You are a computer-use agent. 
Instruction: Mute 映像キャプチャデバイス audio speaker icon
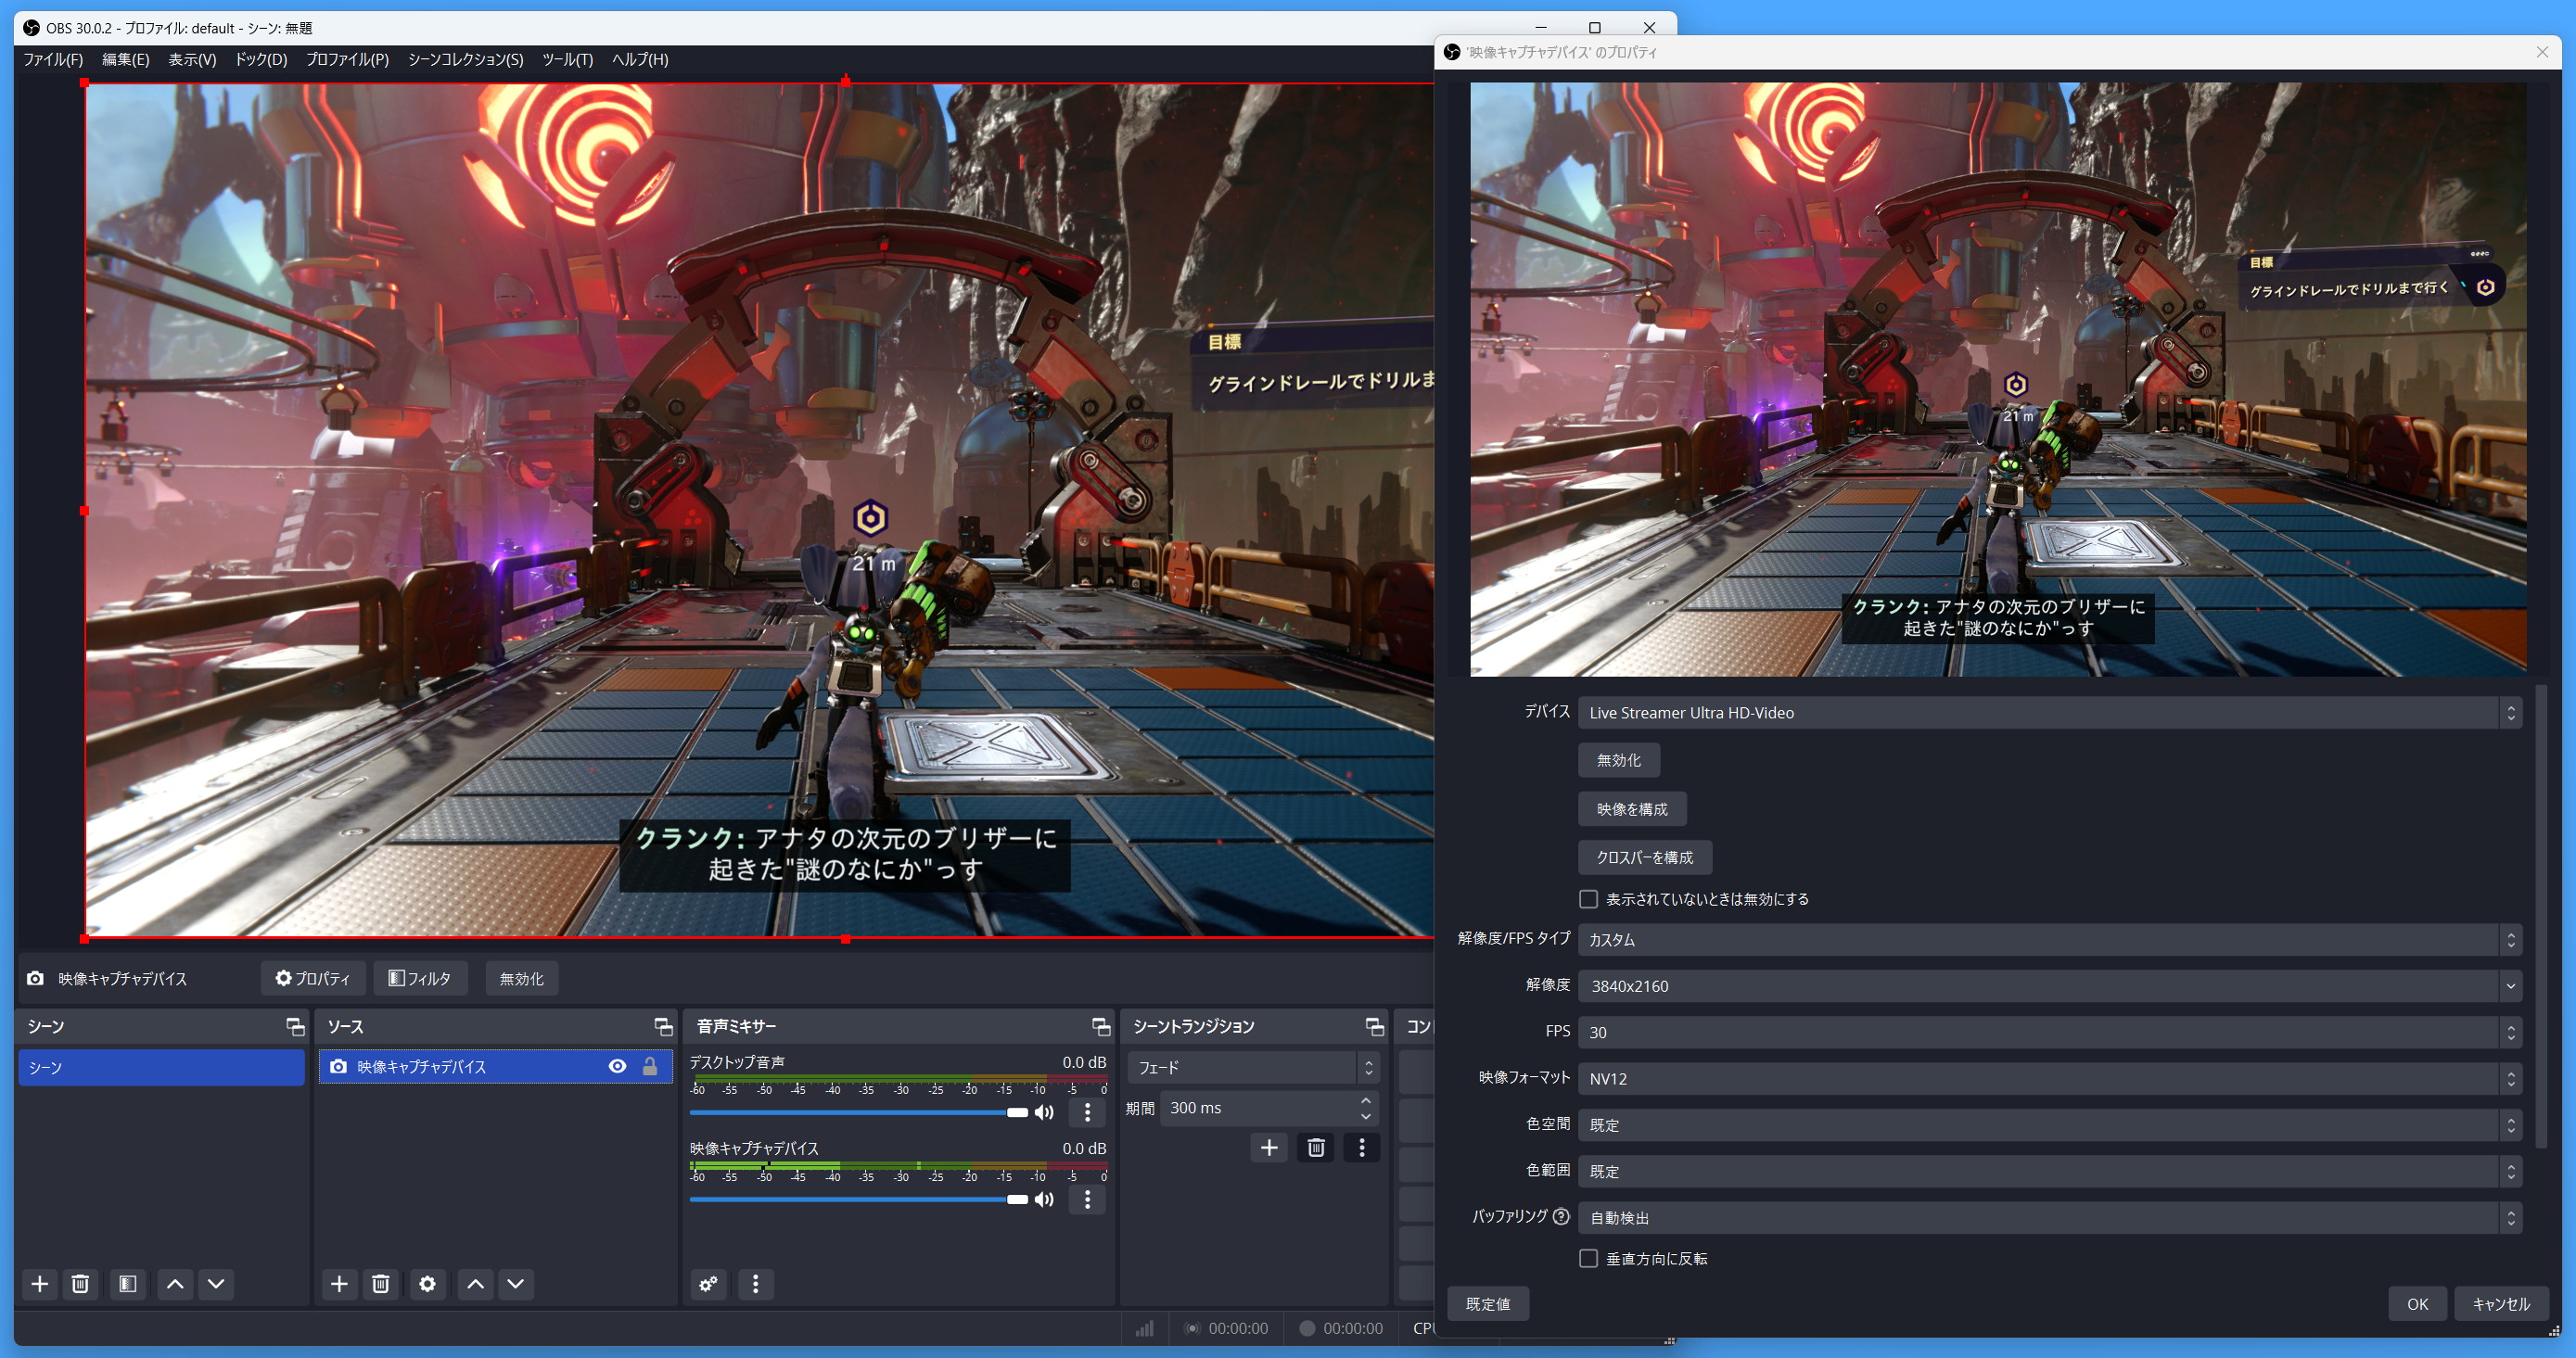(x=1045, y=1200)
